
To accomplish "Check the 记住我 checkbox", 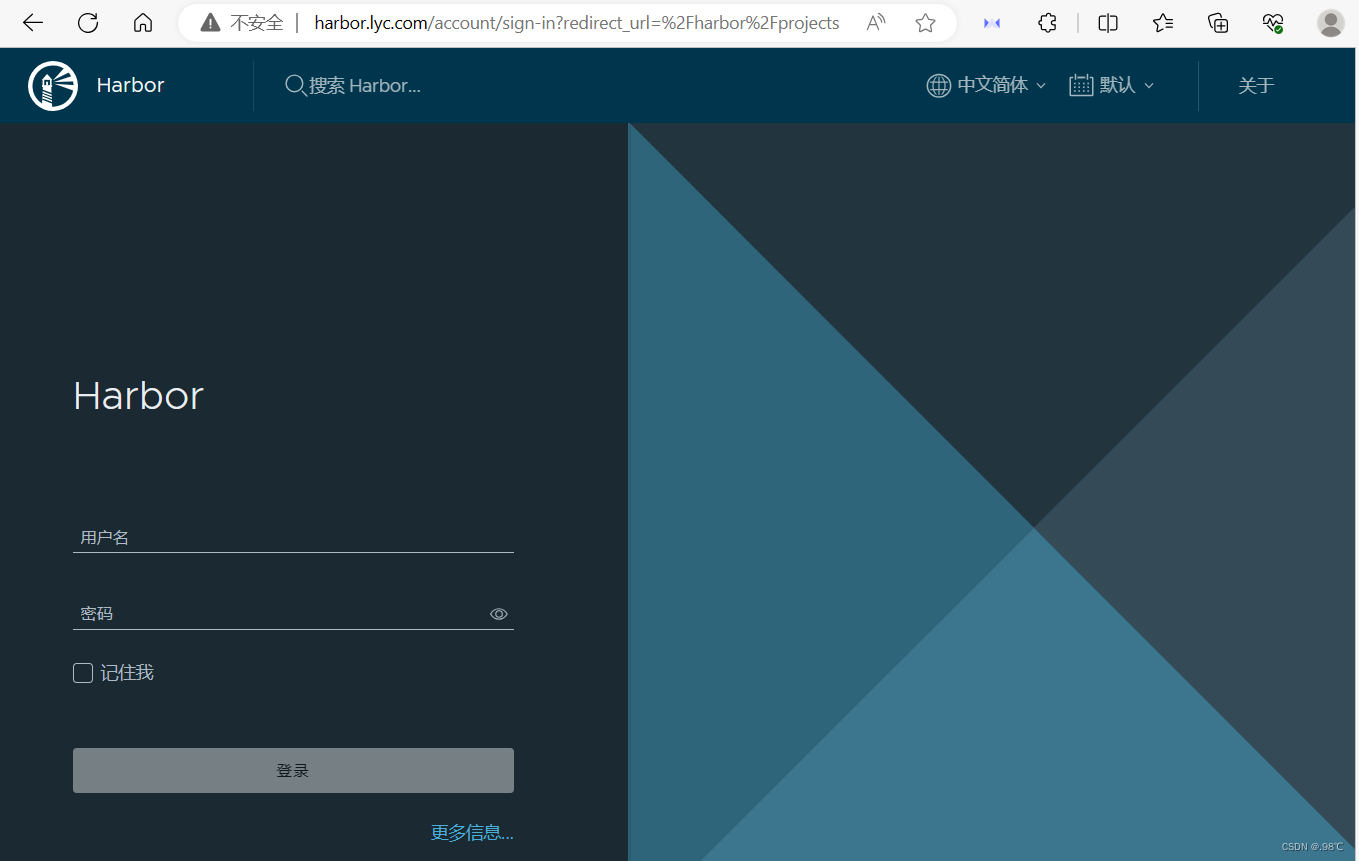I will point(83,673).
